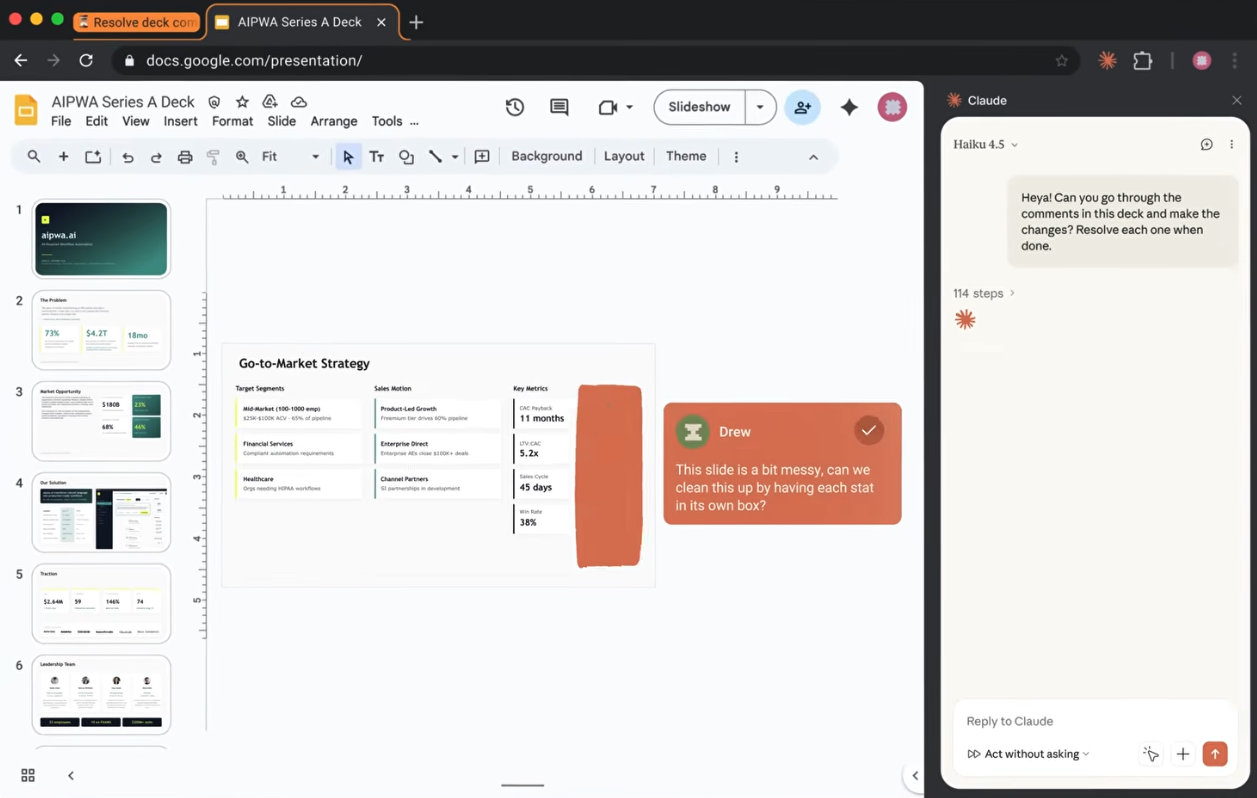The height and width of the screenshot is (798, 1257).
Task: Open the comments panel icon
Action: click(559, 107)
